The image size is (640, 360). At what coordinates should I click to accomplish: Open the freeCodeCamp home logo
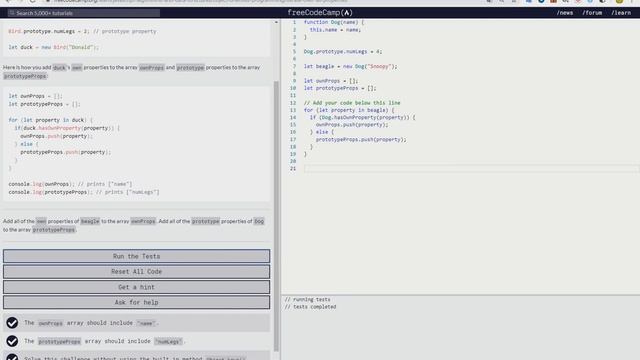[320, 13]
